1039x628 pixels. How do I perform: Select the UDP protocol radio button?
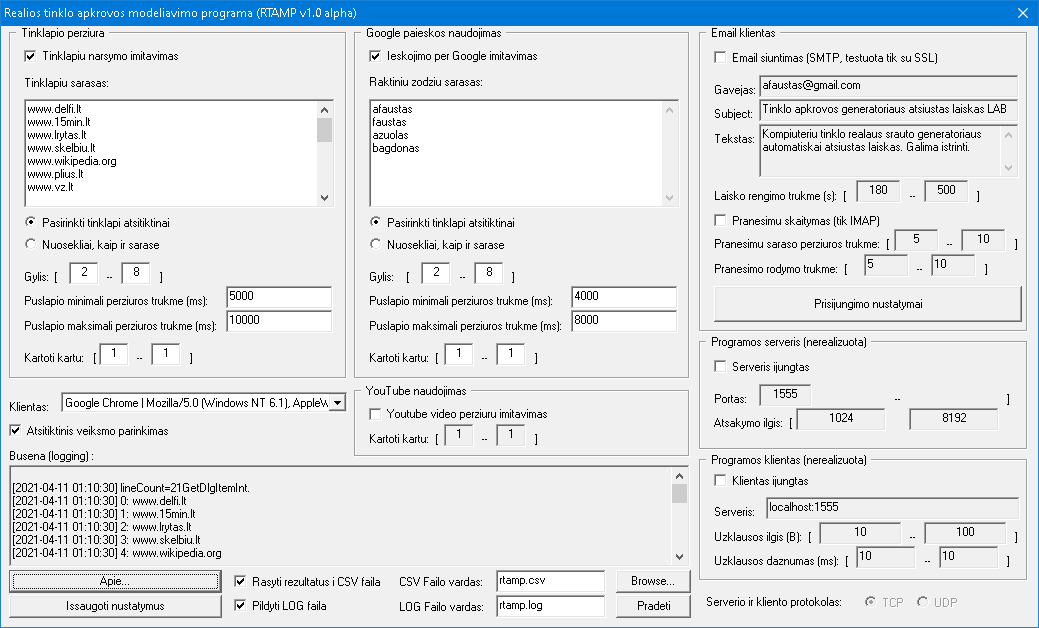(x=922, y=602)
